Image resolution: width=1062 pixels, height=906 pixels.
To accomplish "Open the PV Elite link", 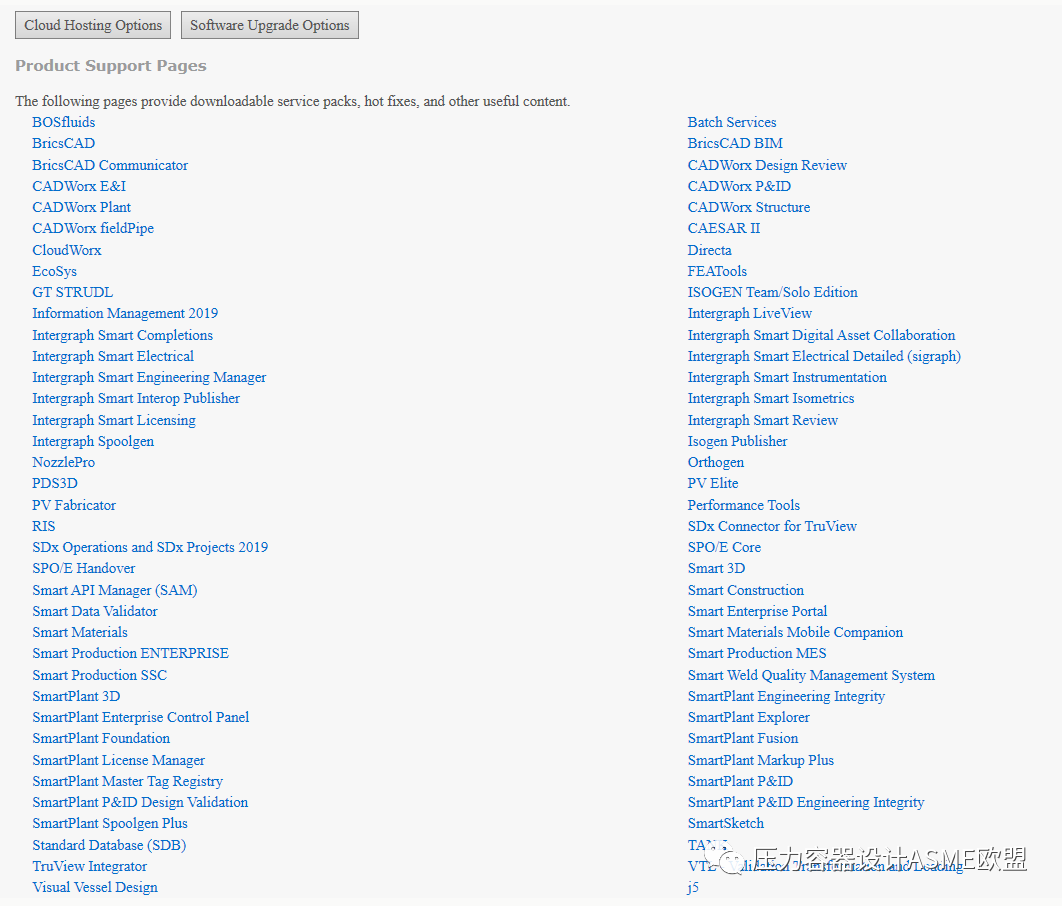I will click(x=713, y=483).
